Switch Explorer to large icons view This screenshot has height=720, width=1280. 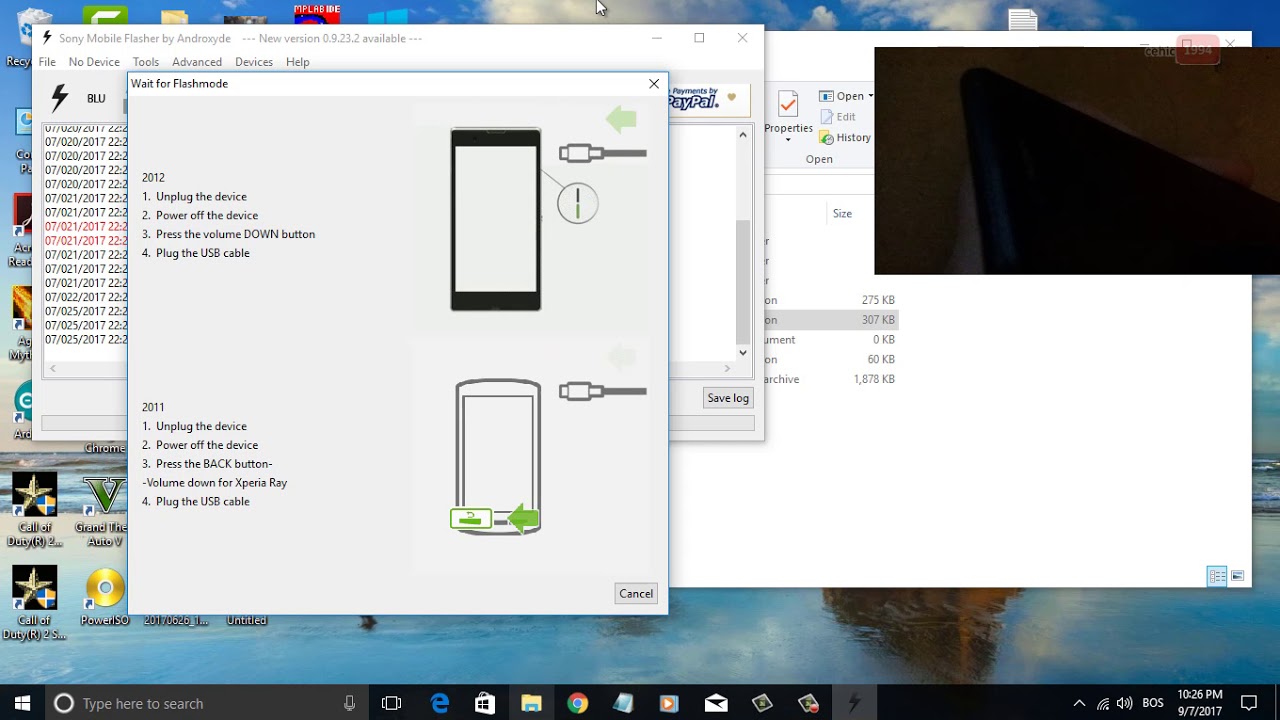(x=1237, y=576)
